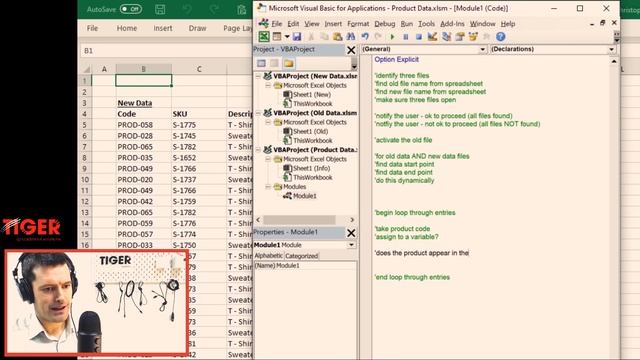
Task: Open the Object Browser toolbar icon
Action: [x=473, y=37]
